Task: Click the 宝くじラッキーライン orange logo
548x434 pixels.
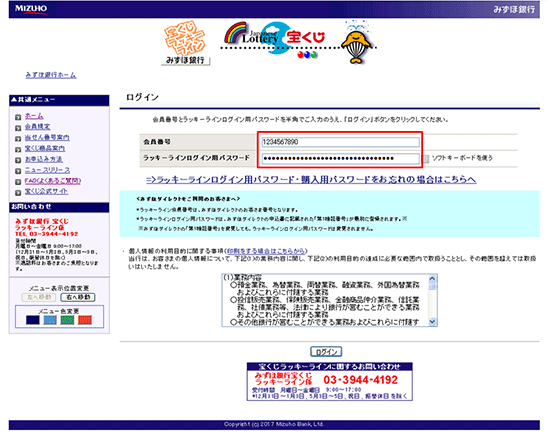Action: 185,43
